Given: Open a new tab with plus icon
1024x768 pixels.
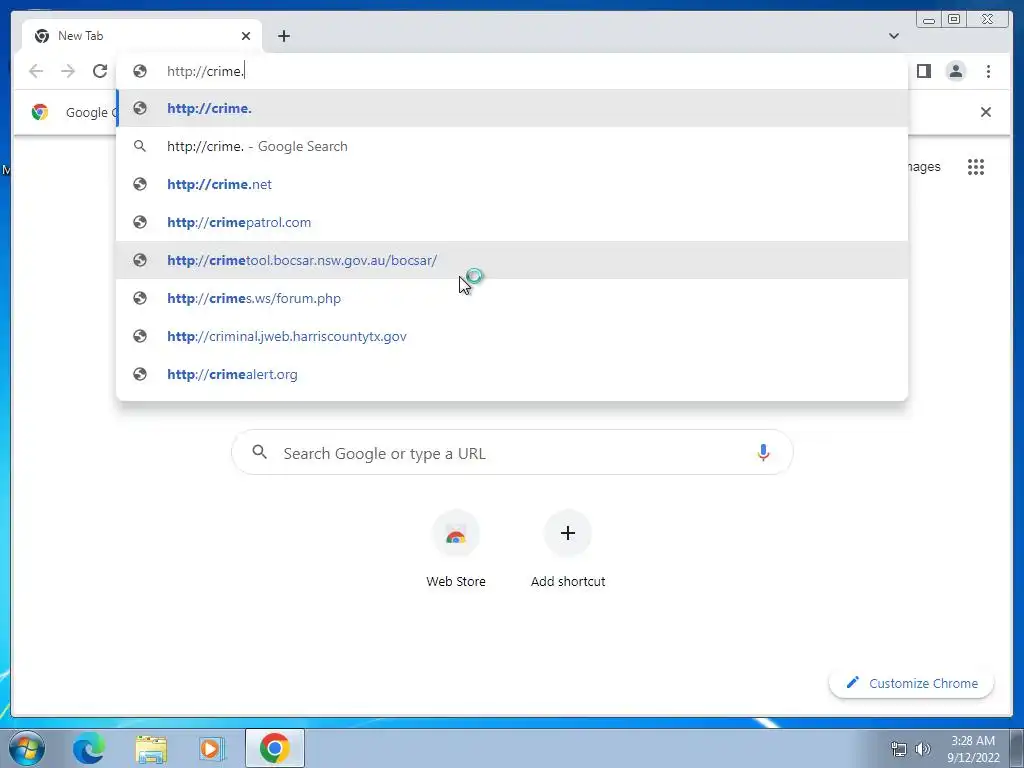Looking at the screenshot, I should [283, 36].
